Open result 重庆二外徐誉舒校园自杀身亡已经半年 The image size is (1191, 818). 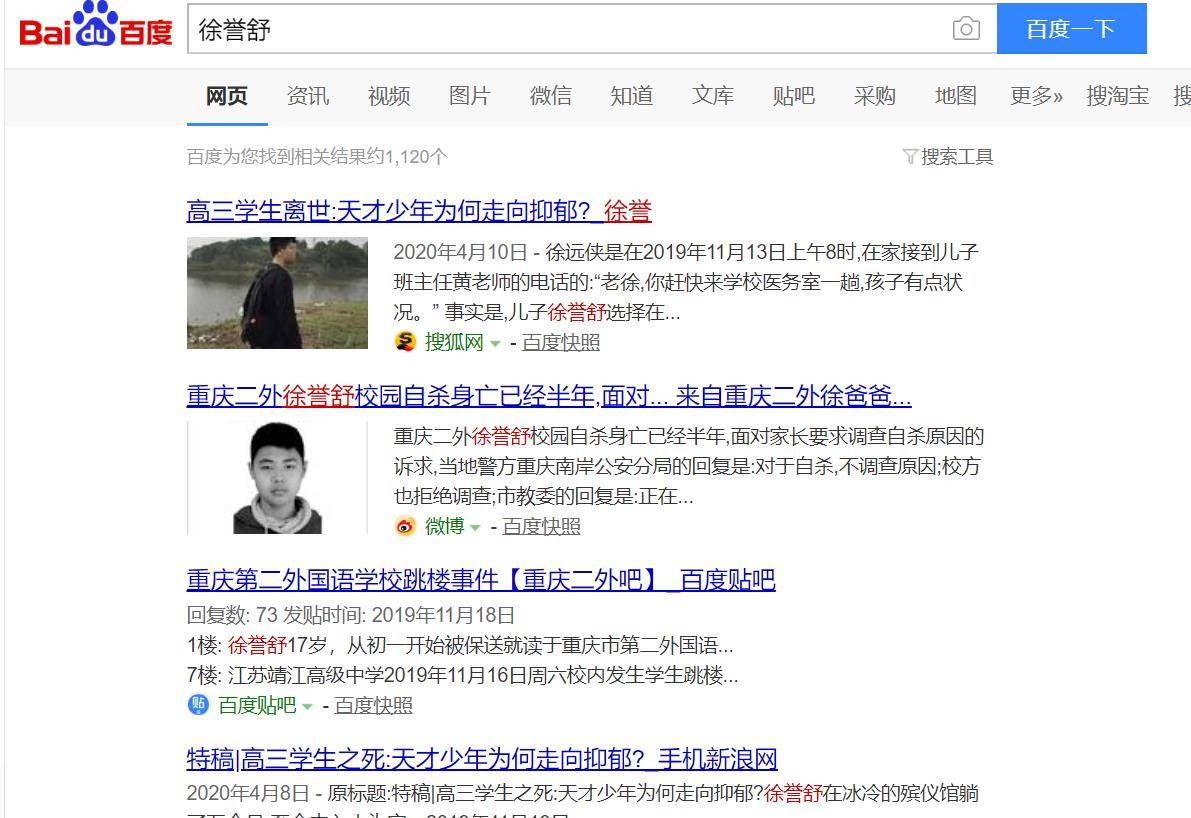[x=549, y=396]
